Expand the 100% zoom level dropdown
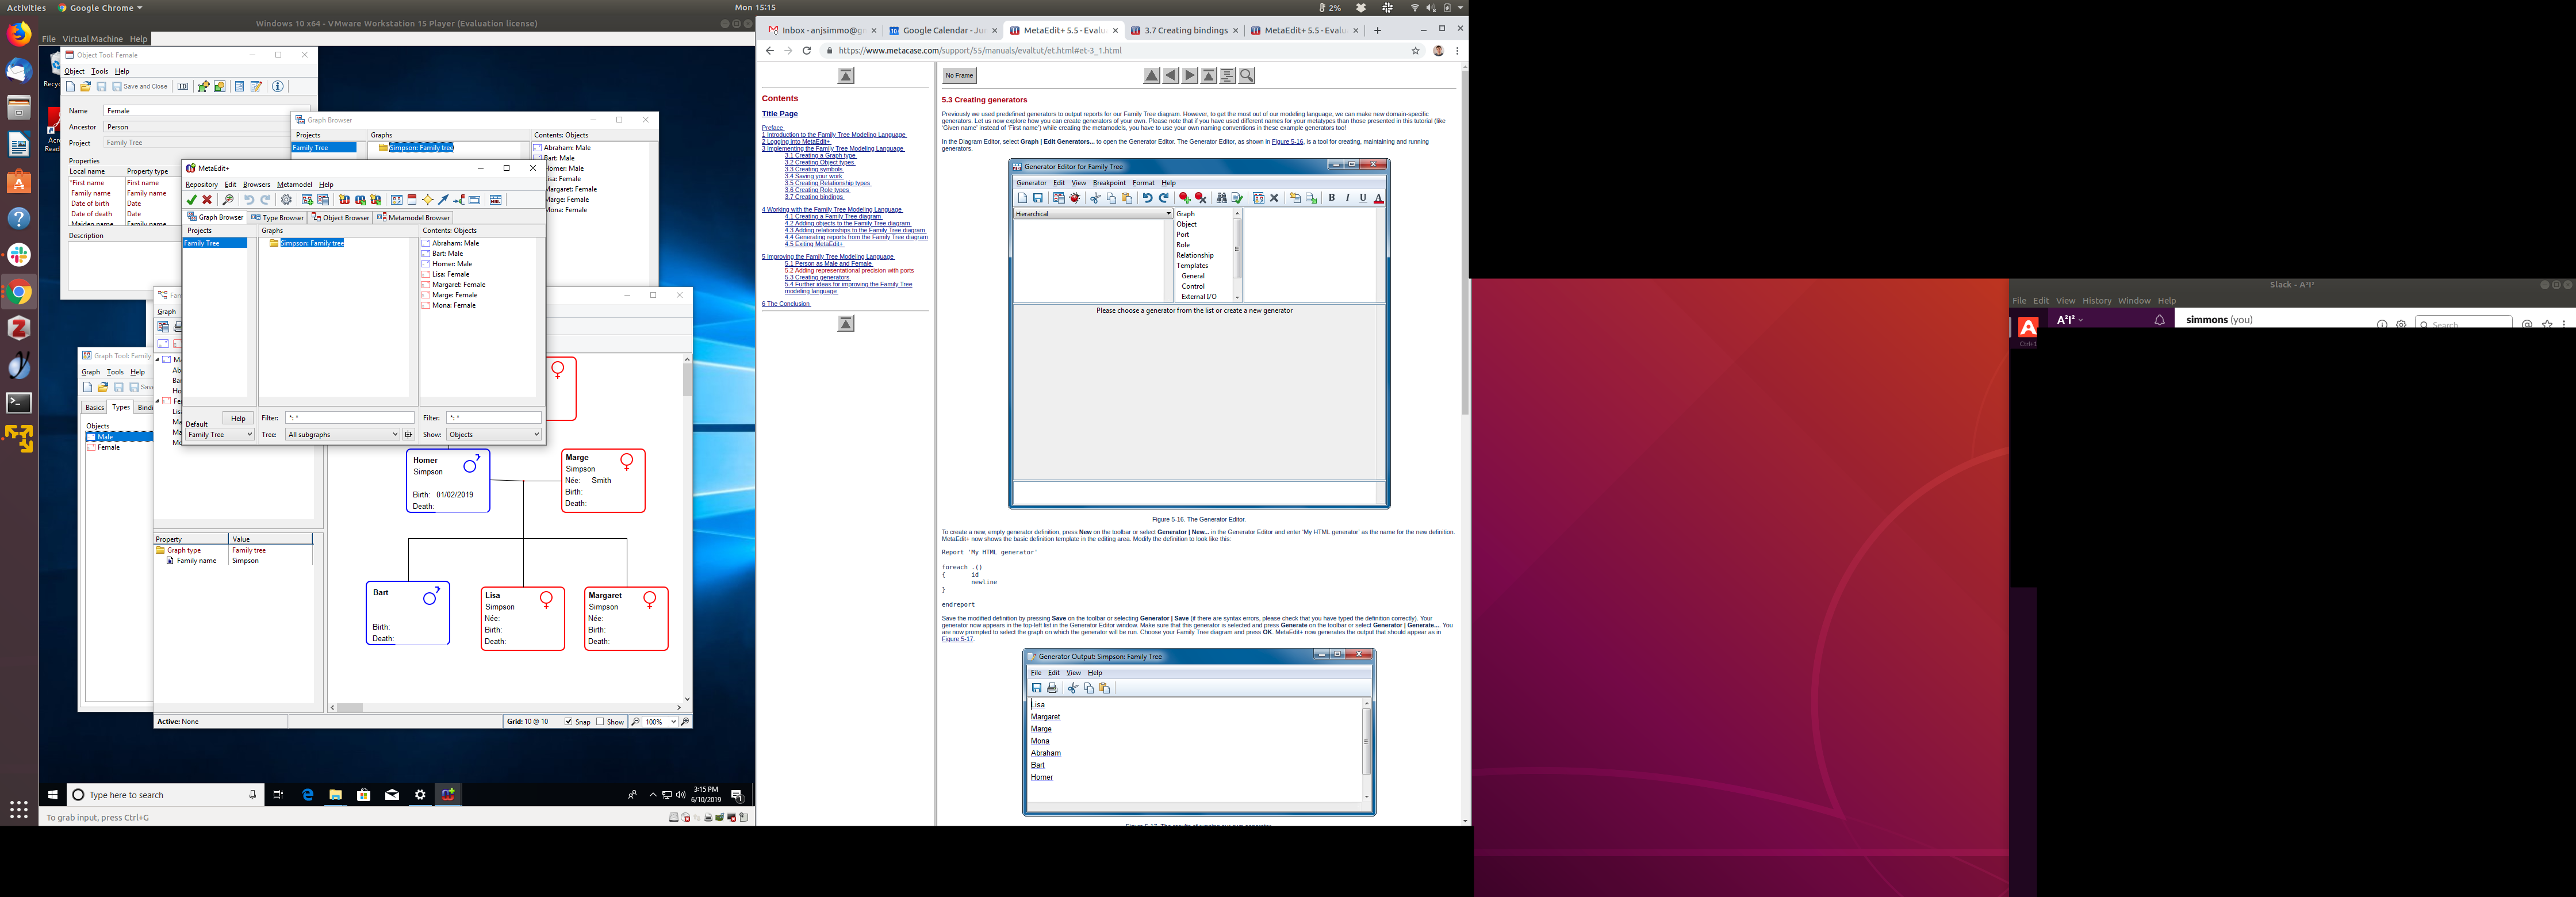 [673, 721]
